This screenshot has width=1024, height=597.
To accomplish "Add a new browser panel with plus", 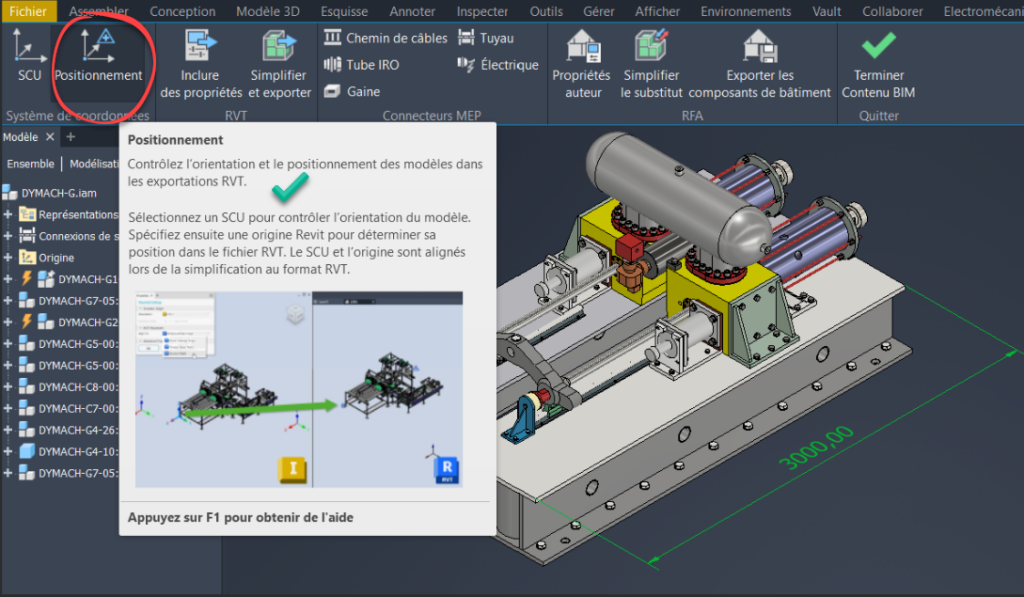I will coord(71,137).
